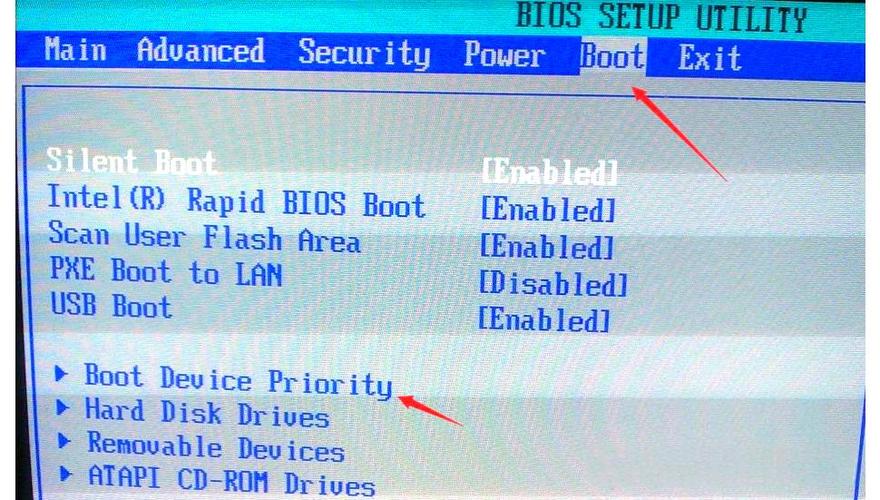
Task: Select the Power tab
Action: [503, 55]
